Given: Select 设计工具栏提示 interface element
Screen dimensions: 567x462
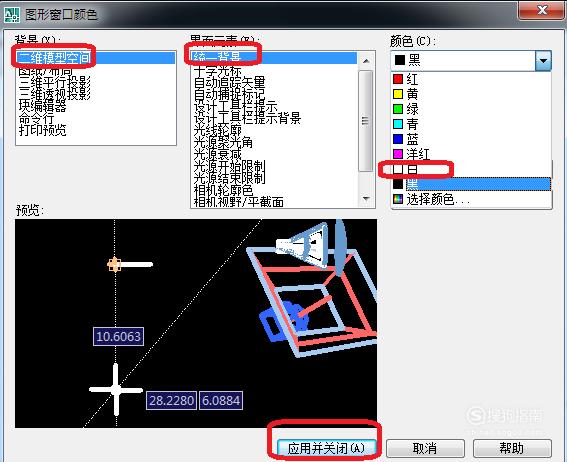Looking at the screenshot, I should coord(236,106).
